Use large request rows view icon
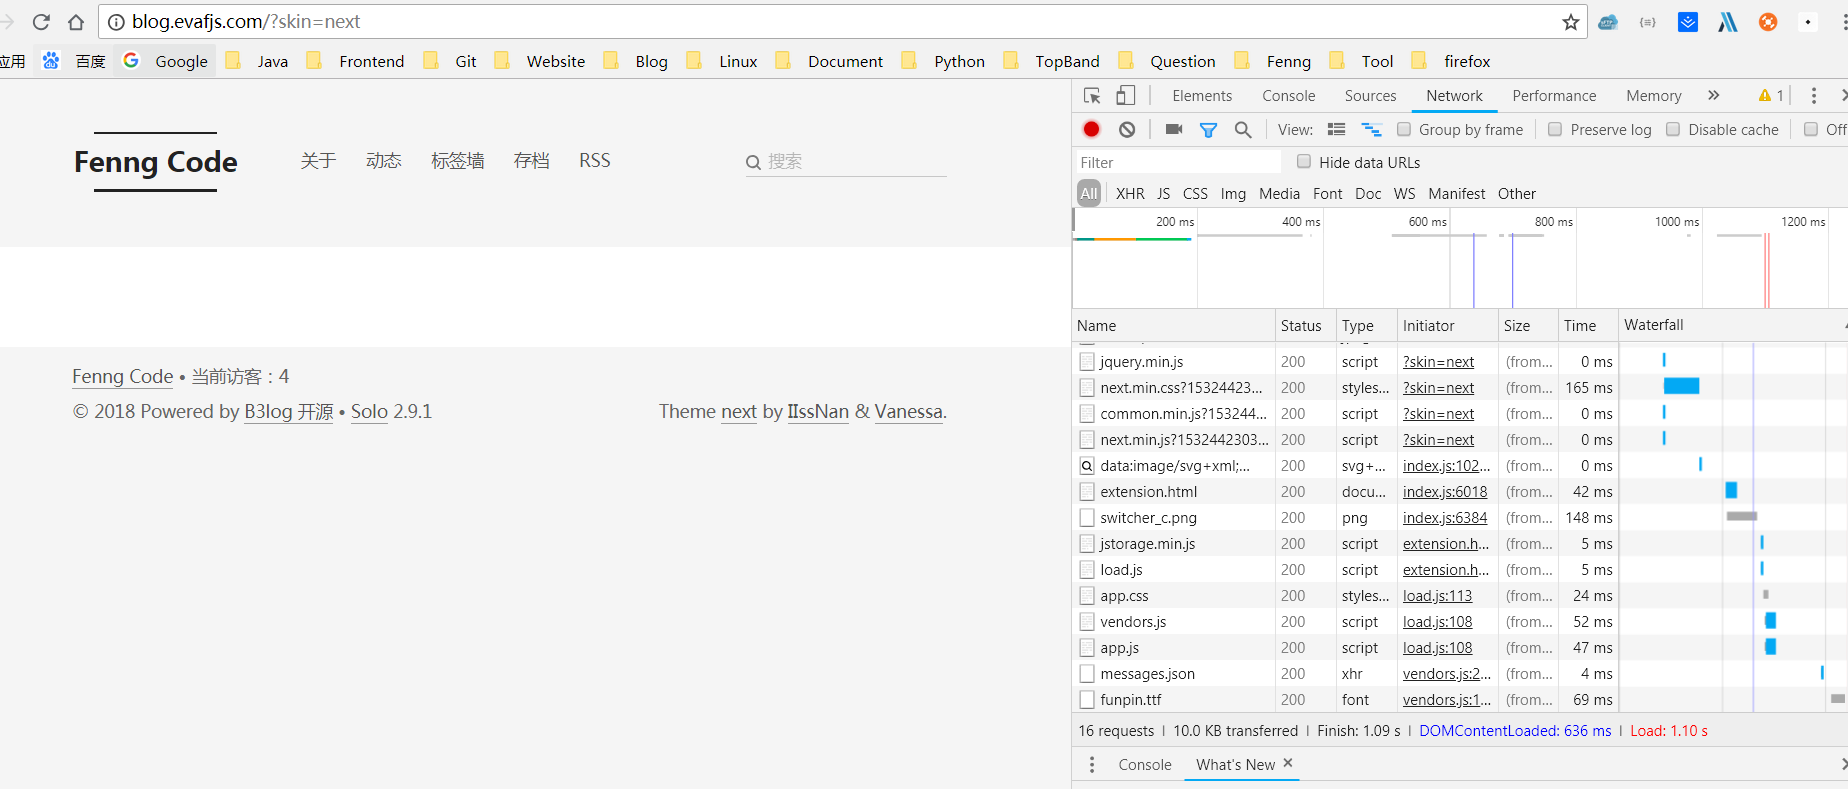Screen dimensions: 1848x789 (x=1336, y=129)
